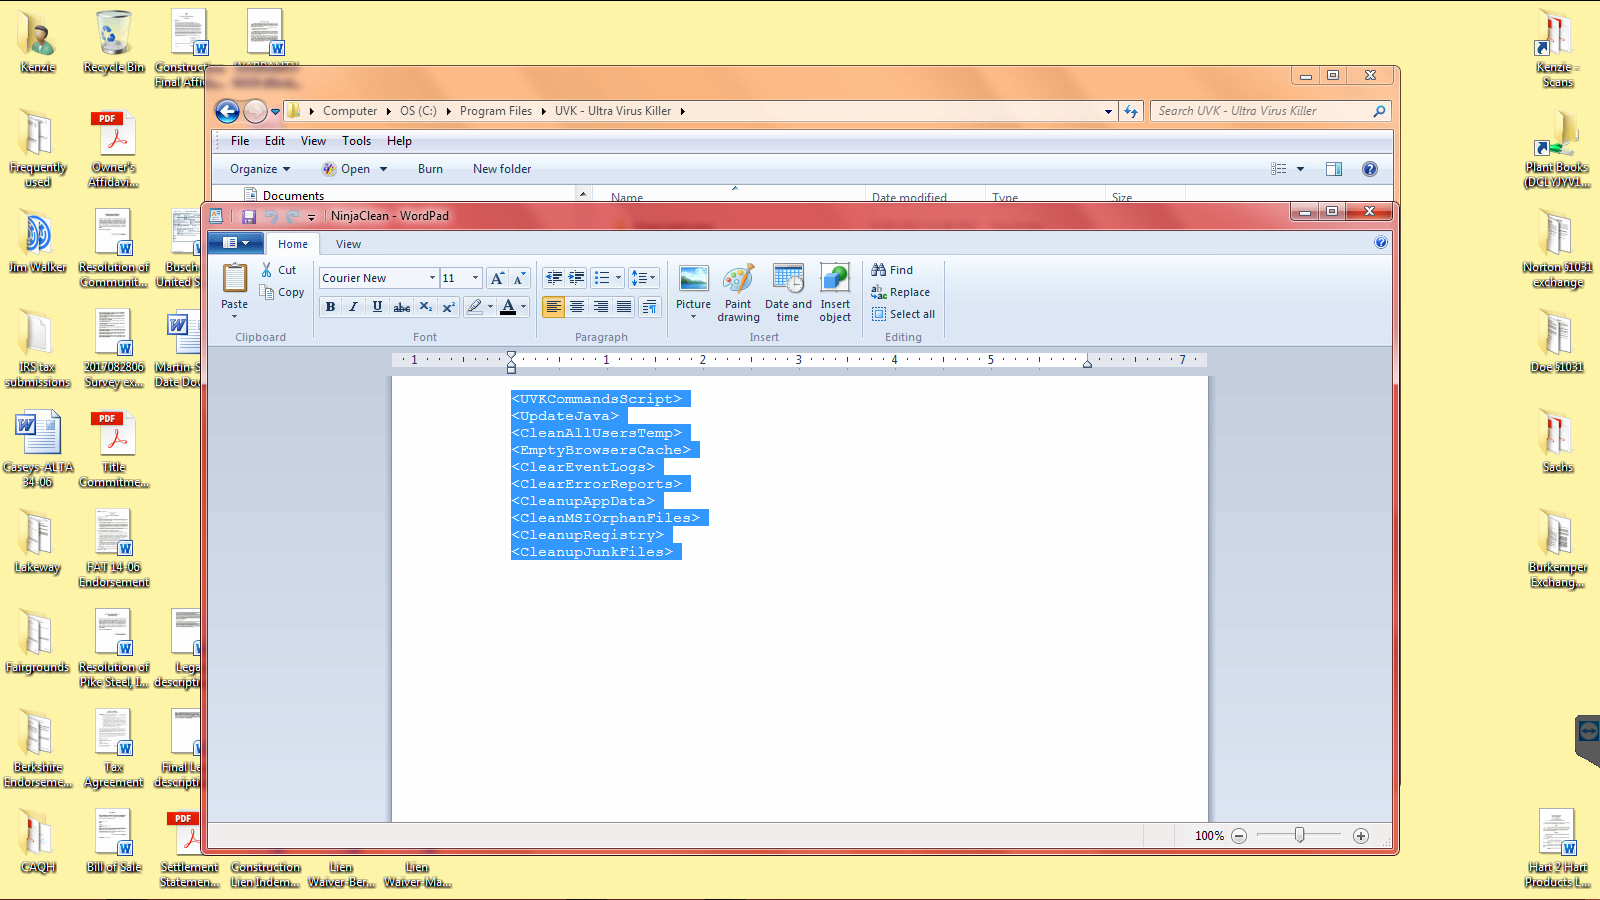Create New folder in Explorer
This screenshot has width=1600, height=900.
tap(502, 169)
